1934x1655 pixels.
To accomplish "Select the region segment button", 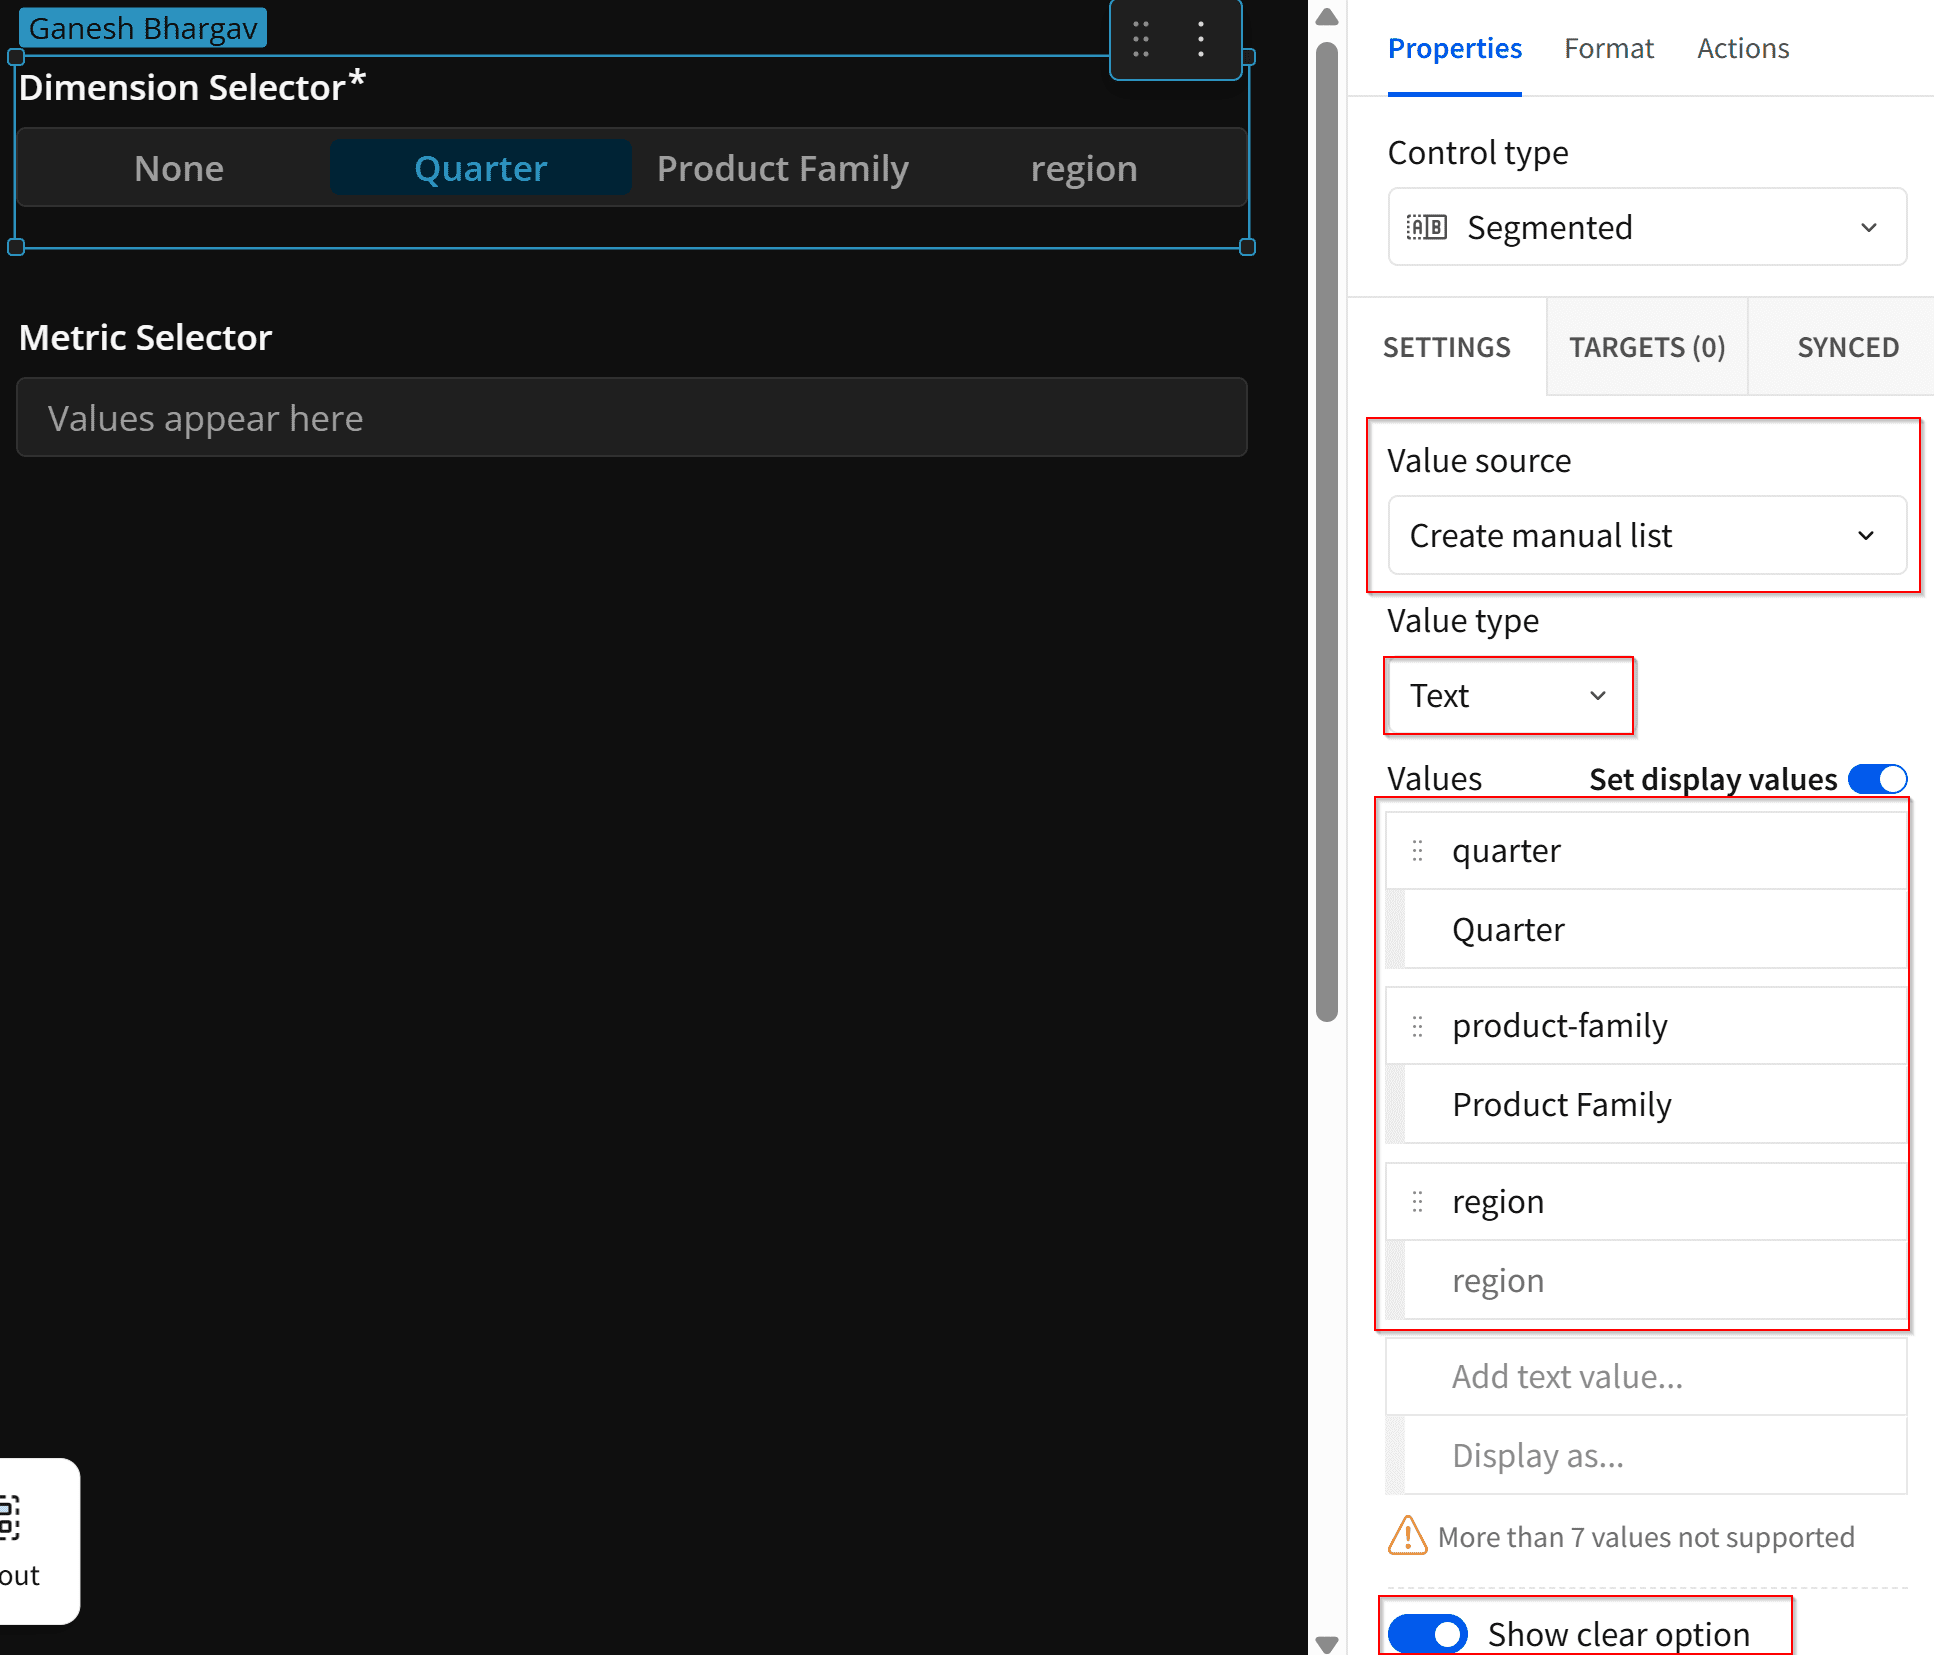I will (1083, 168).
